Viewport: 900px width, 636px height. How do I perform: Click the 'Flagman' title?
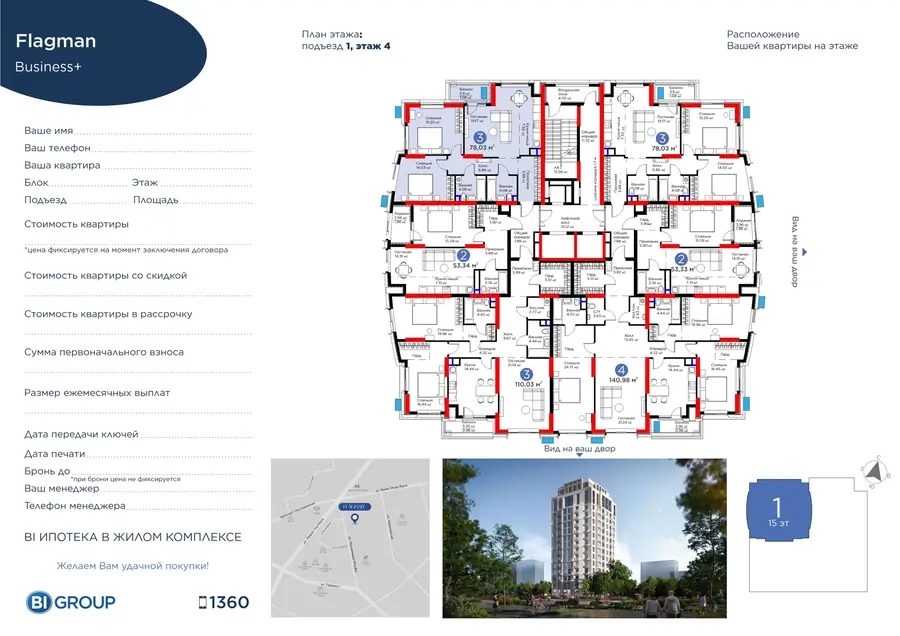(56, 41)
